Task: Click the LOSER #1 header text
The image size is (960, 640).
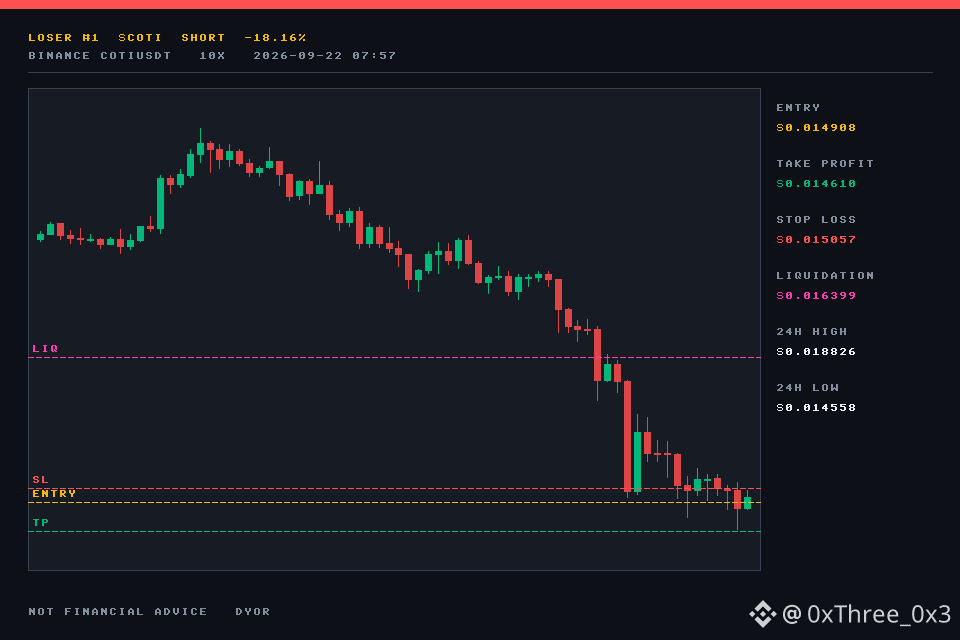Action: click(x=63, y=37)
